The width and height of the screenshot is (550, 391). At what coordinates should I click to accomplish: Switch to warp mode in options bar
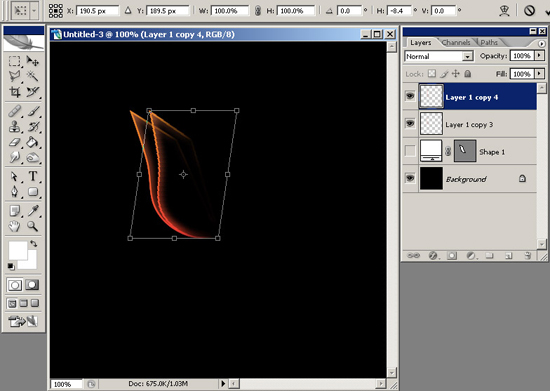(504, 11)
